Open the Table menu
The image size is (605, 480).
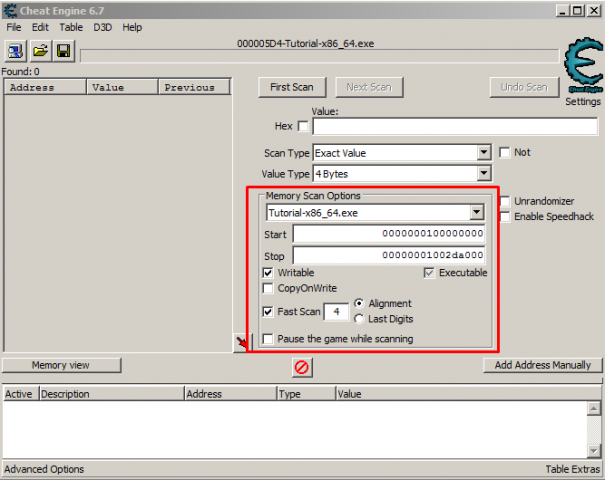pos(71,27)
